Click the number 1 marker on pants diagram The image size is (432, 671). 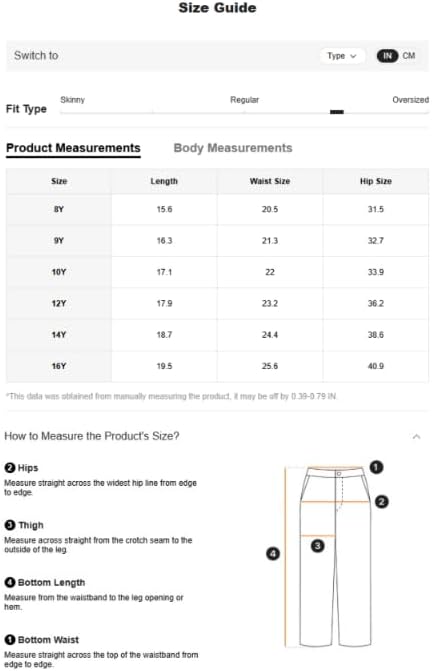376,467
